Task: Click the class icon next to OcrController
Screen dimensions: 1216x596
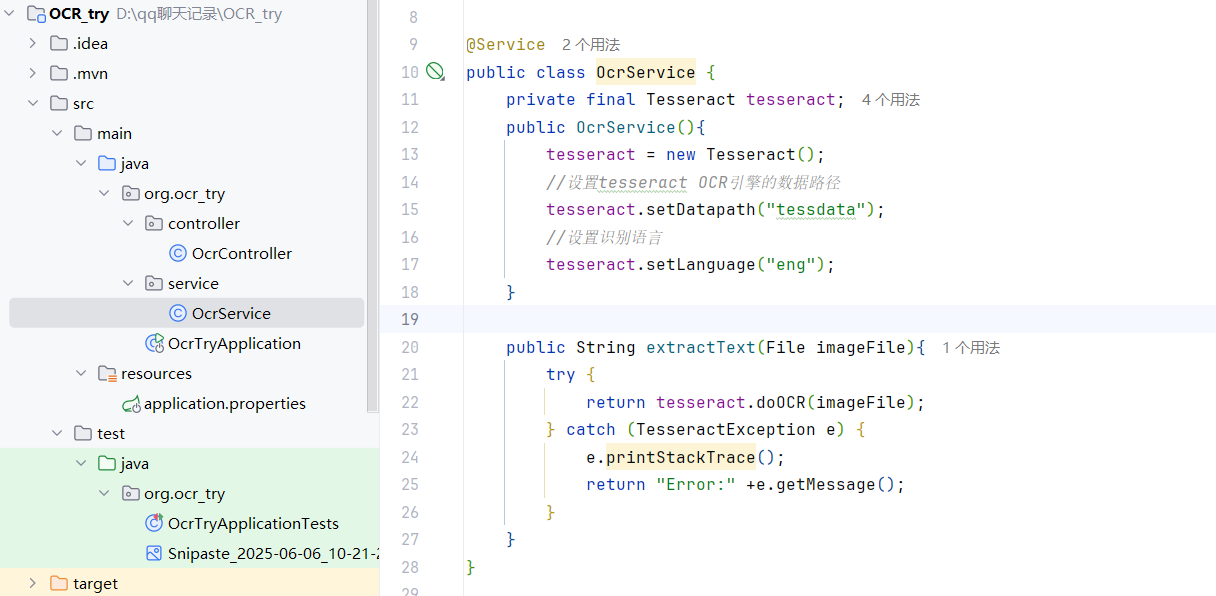Action: (176, 253)
